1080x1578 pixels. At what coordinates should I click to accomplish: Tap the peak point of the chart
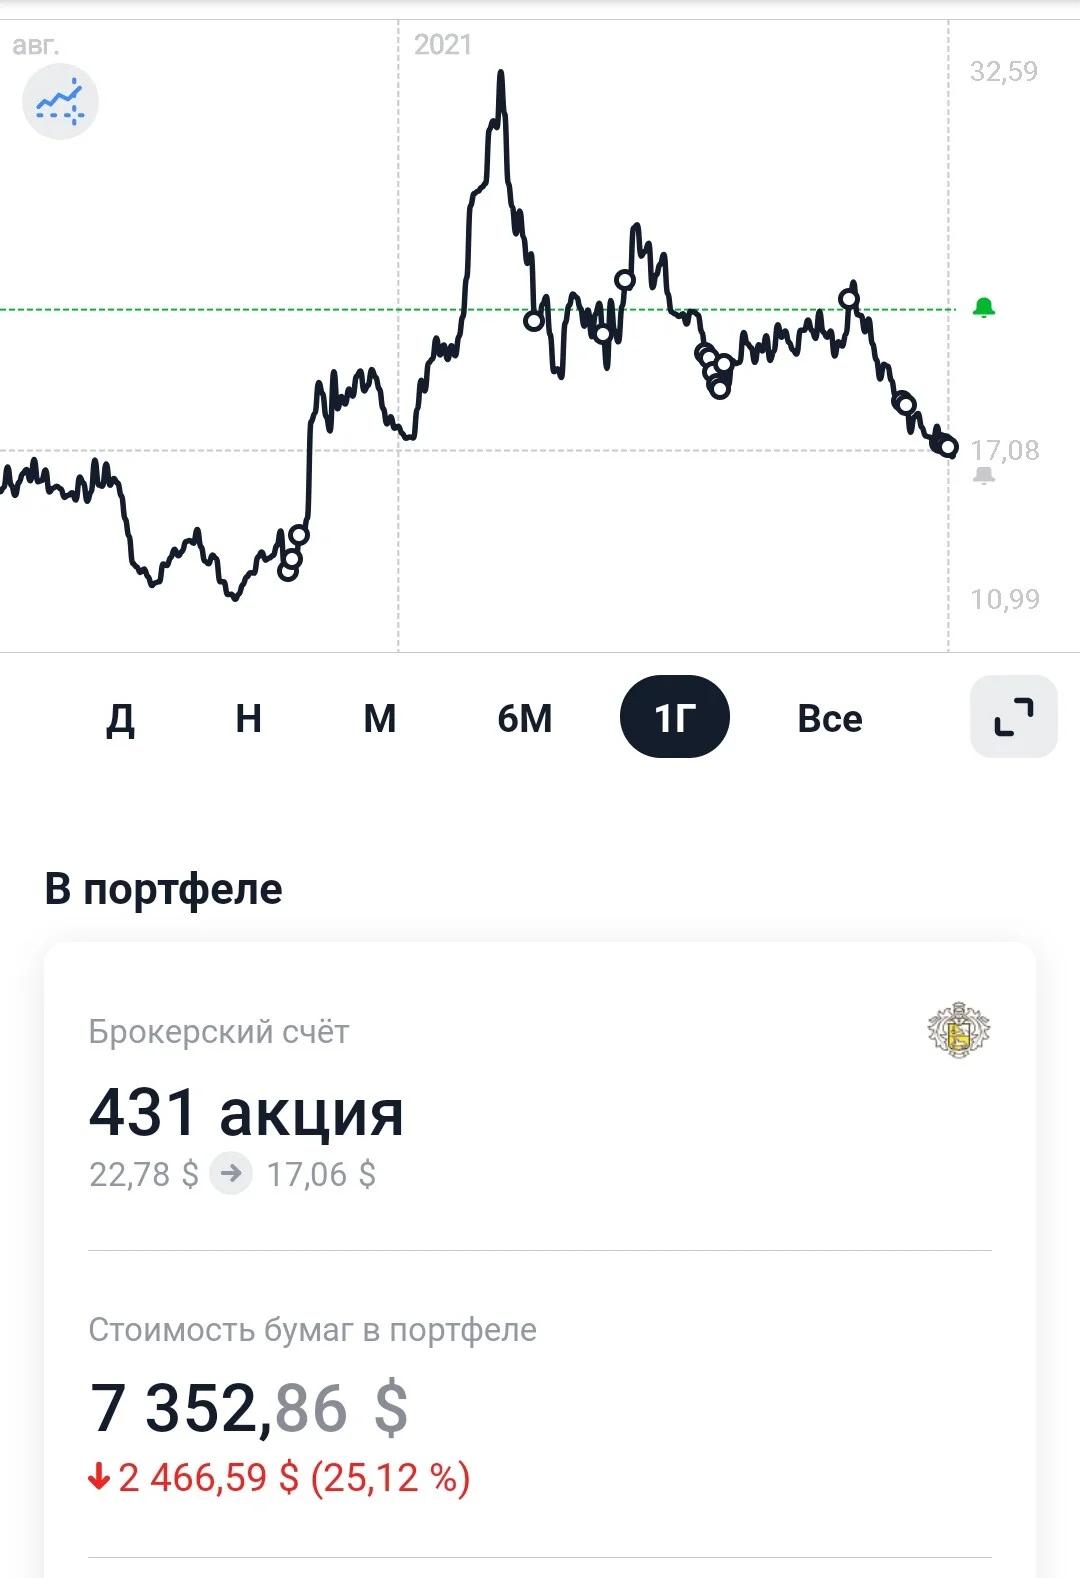coord(501,73)
